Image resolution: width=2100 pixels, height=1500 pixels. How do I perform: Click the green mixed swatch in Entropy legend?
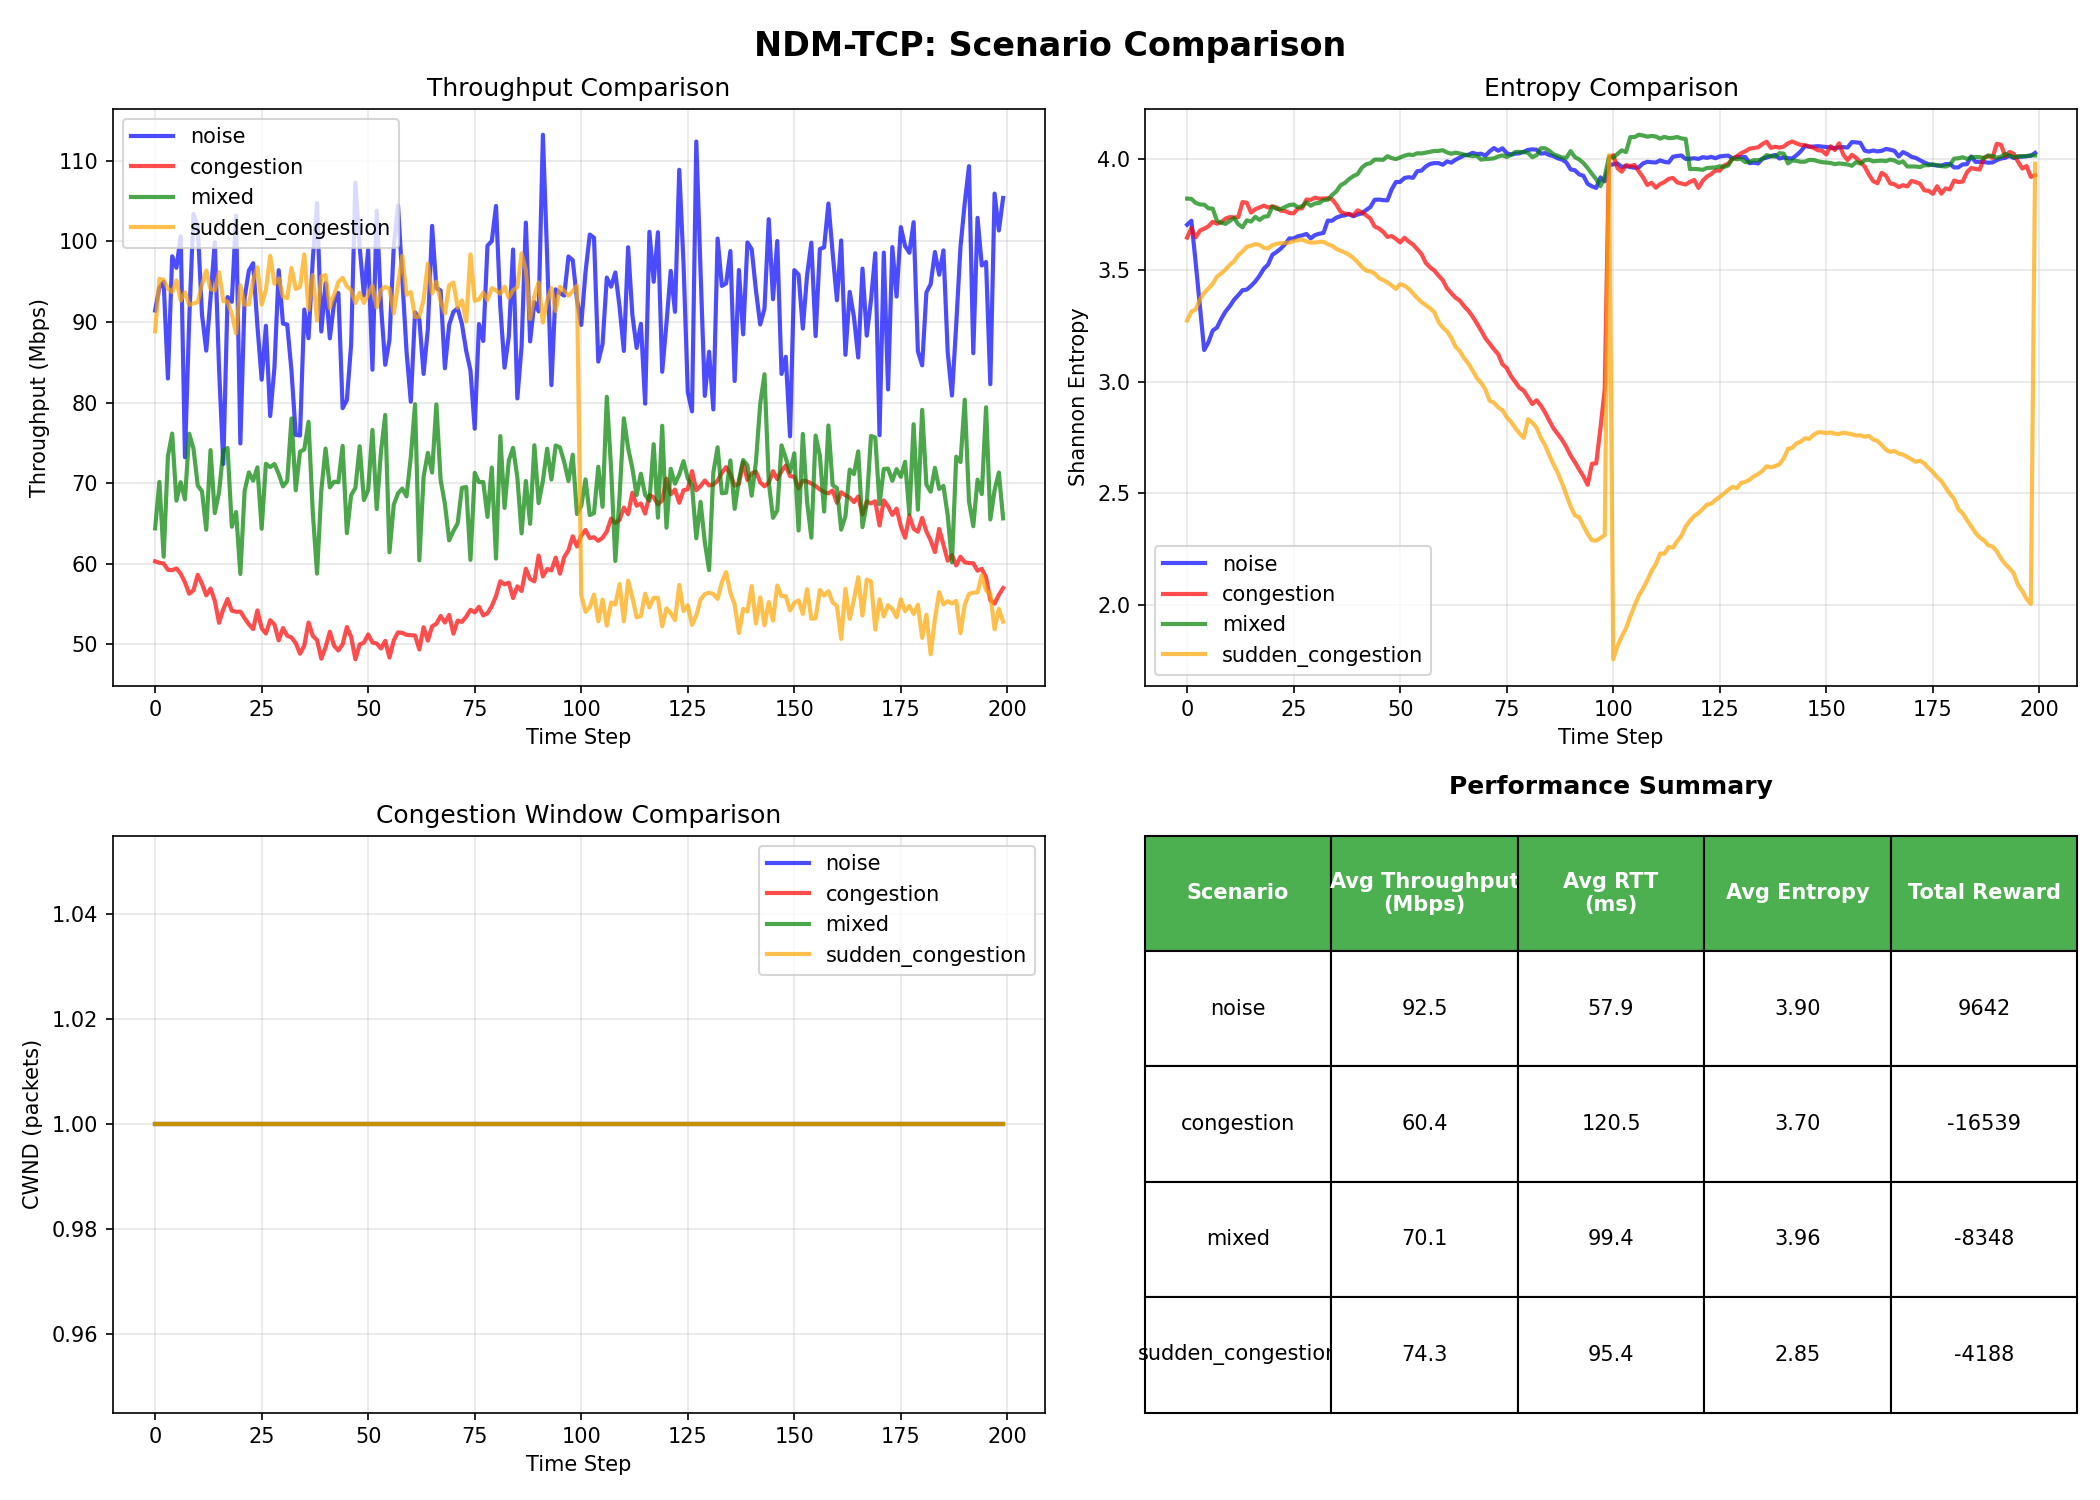pos(1185,624)
